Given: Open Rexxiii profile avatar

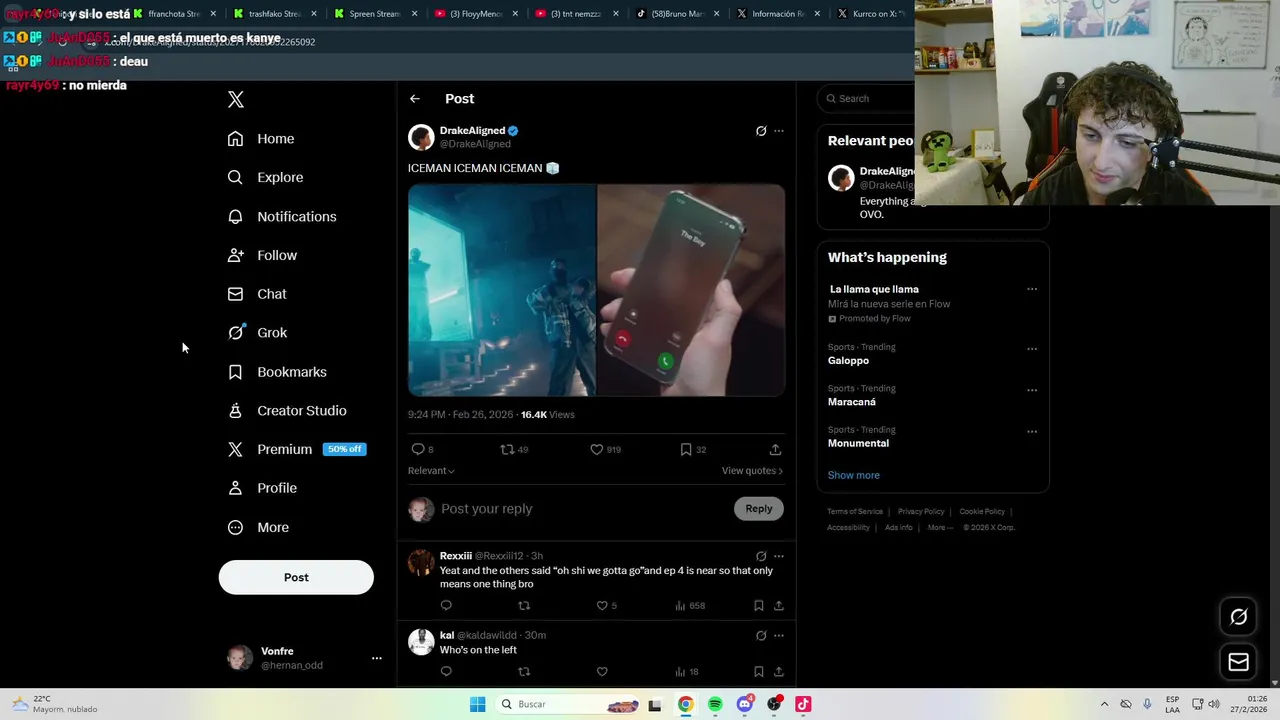Looking at the screenshot, I should tap(421, 563).
